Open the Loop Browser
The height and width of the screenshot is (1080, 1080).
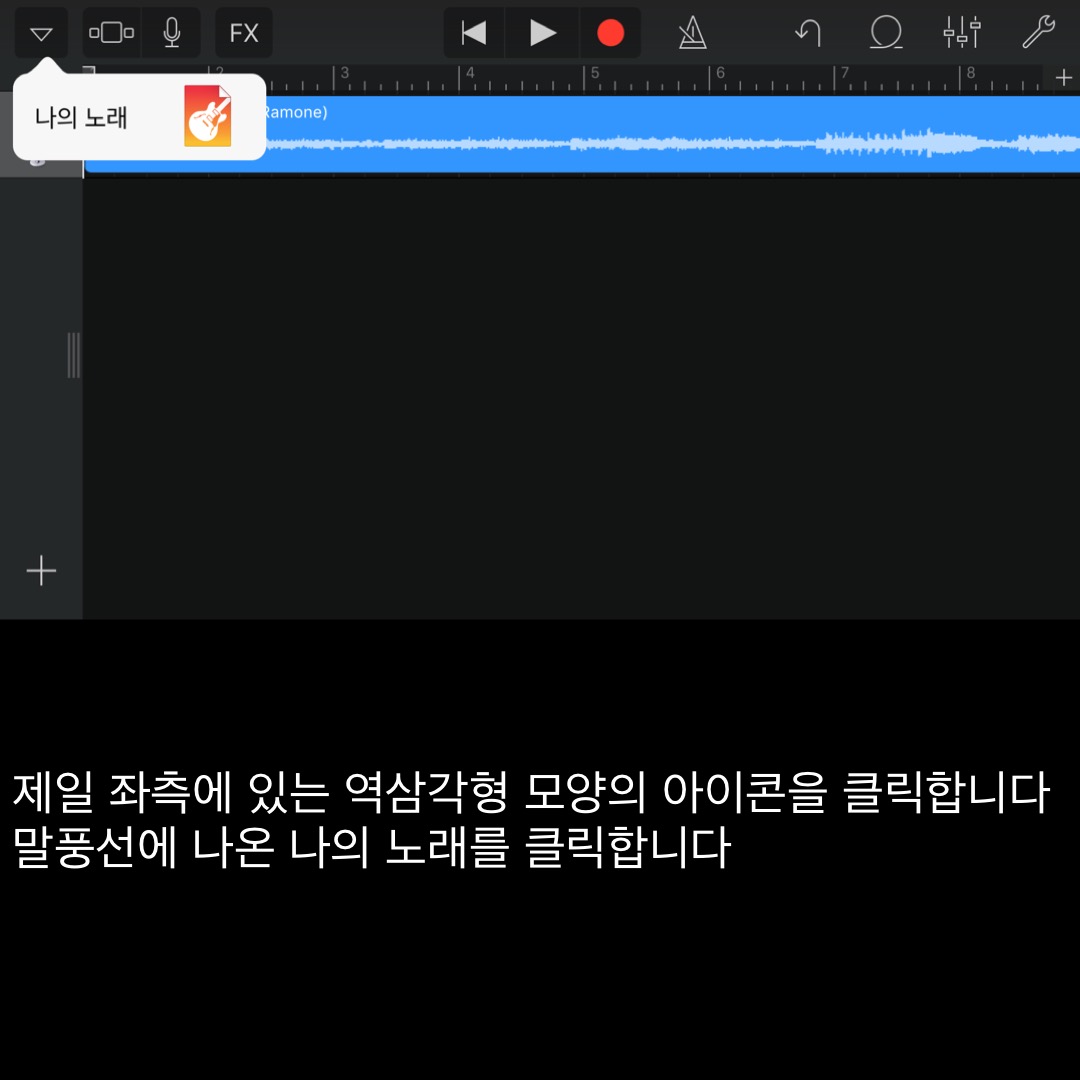click(x=886, y=32)
